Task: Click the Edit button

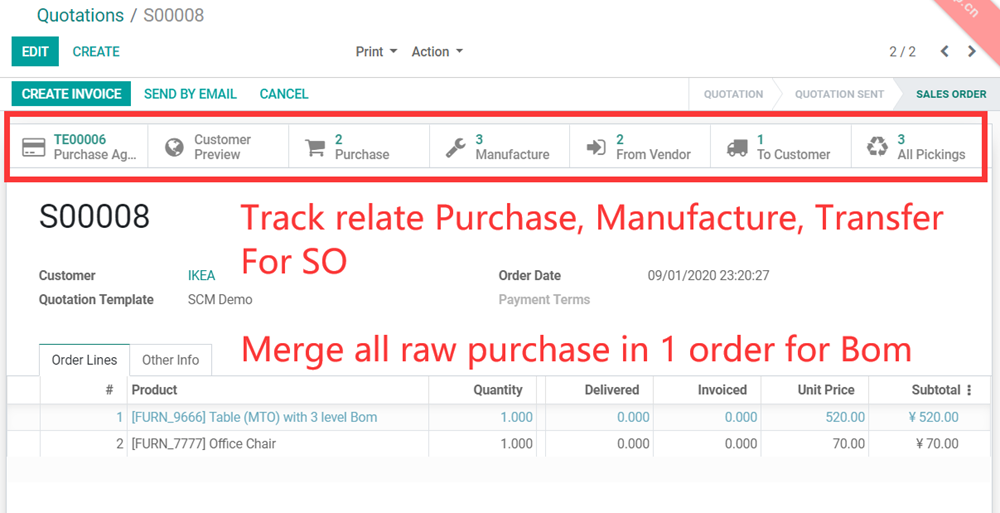Action: pos(35,52)
